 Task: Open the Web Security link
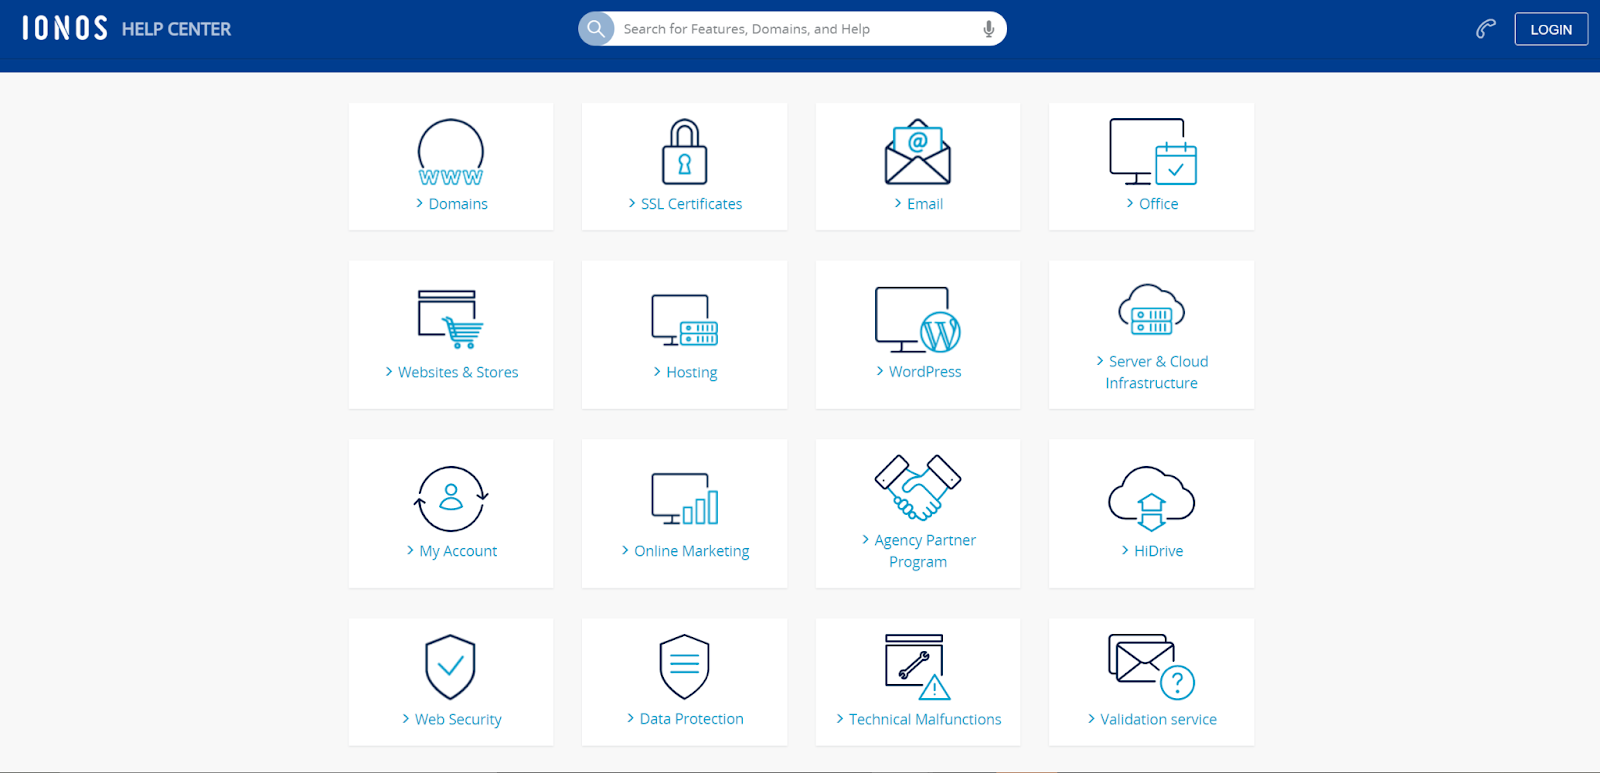tap(451, 719)
